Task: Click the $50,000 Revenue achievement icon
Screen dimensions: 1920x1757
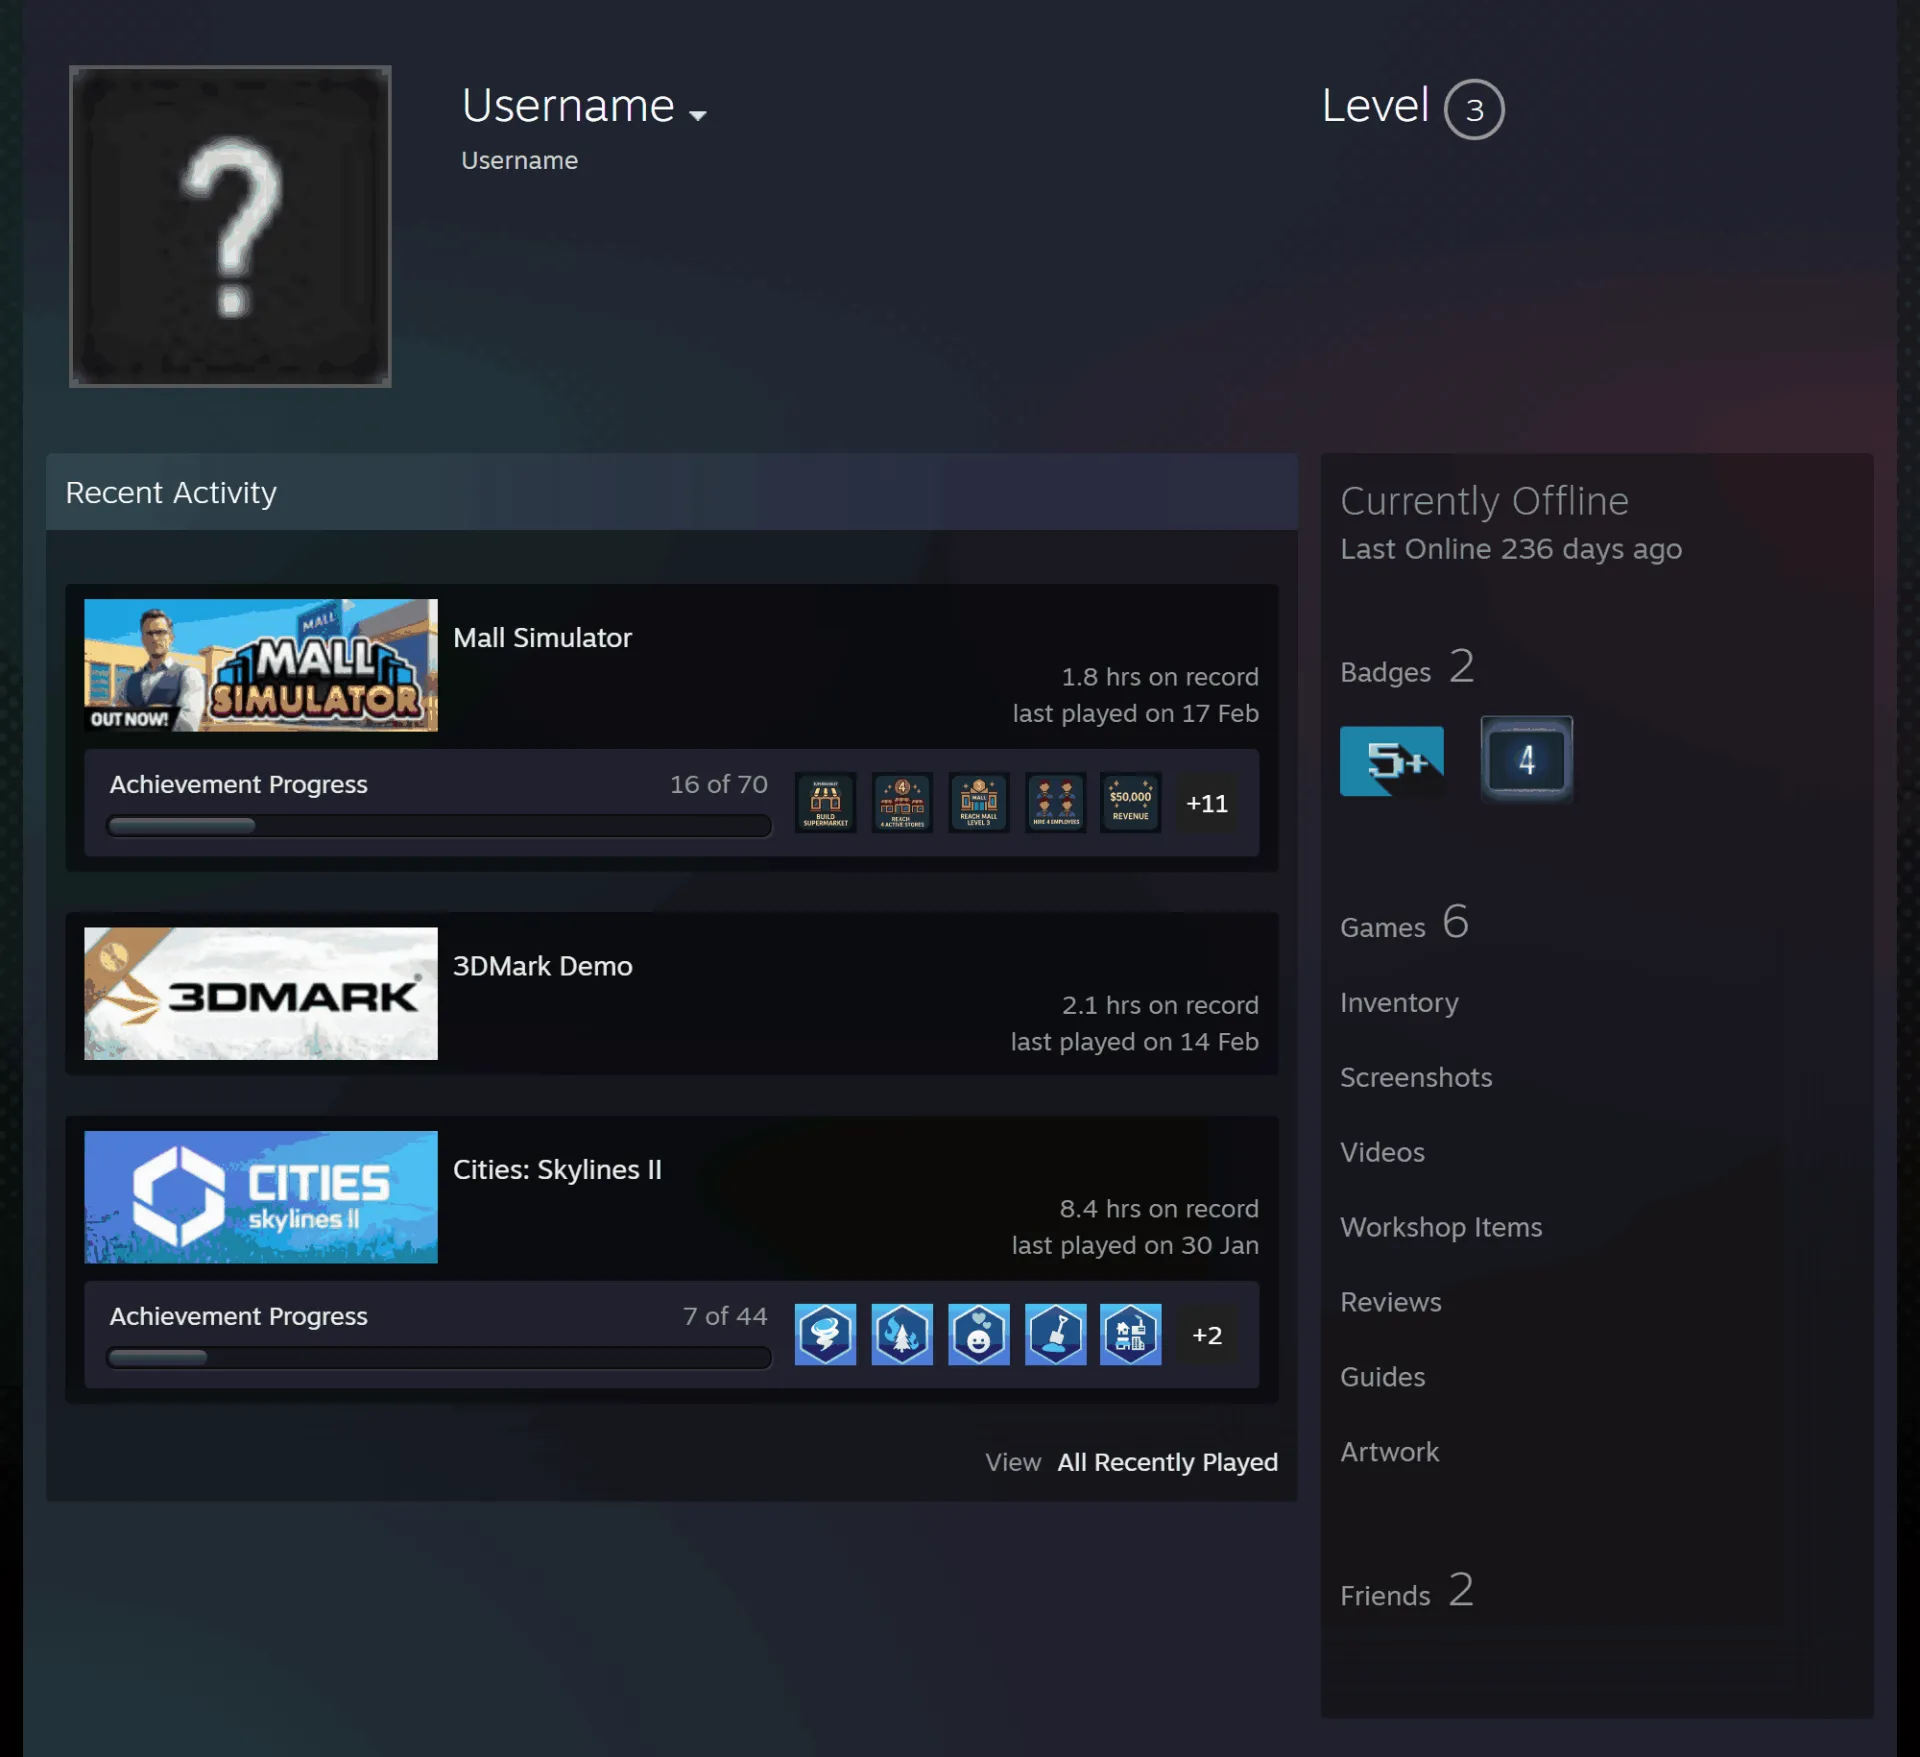Action: [x=1131, y=802]
